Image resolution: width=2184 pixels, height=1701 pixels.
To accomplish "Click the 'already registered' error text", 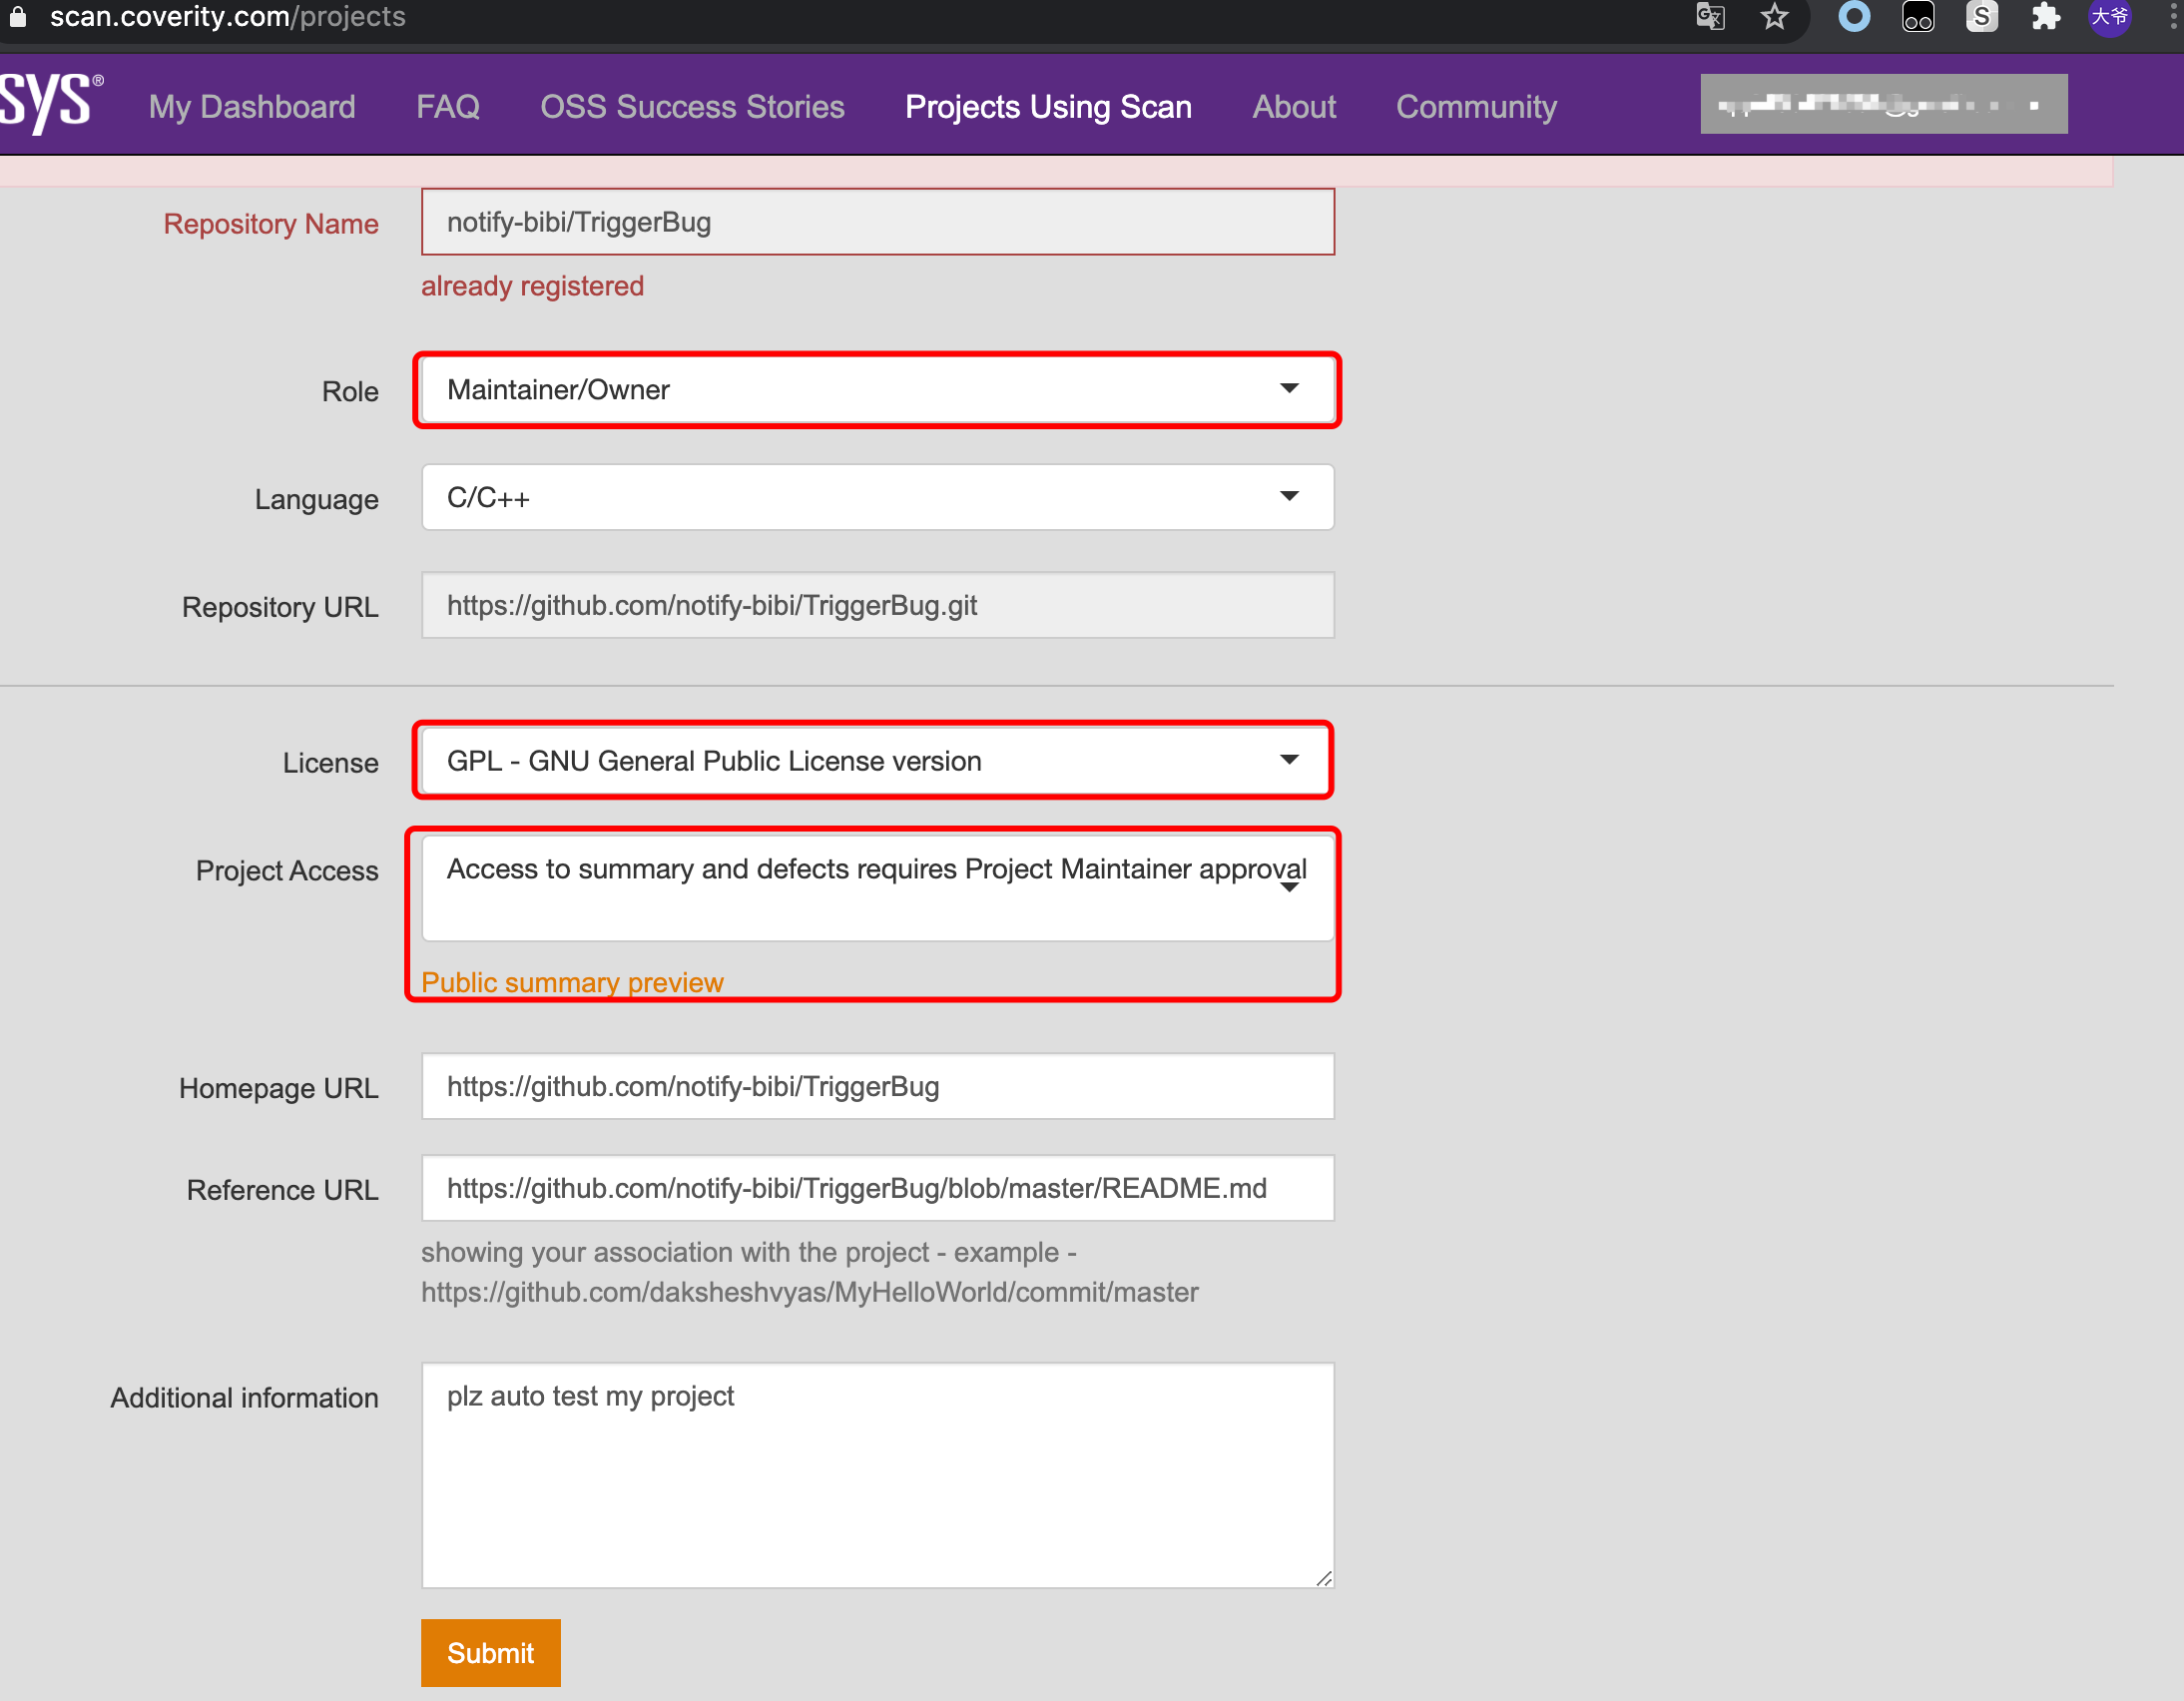I will [532, 286].
